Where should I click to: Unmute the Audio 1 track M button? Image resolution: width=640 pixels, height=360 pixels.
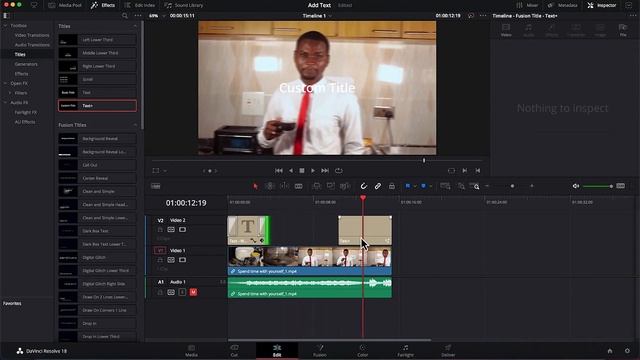(x=193, y=292)
